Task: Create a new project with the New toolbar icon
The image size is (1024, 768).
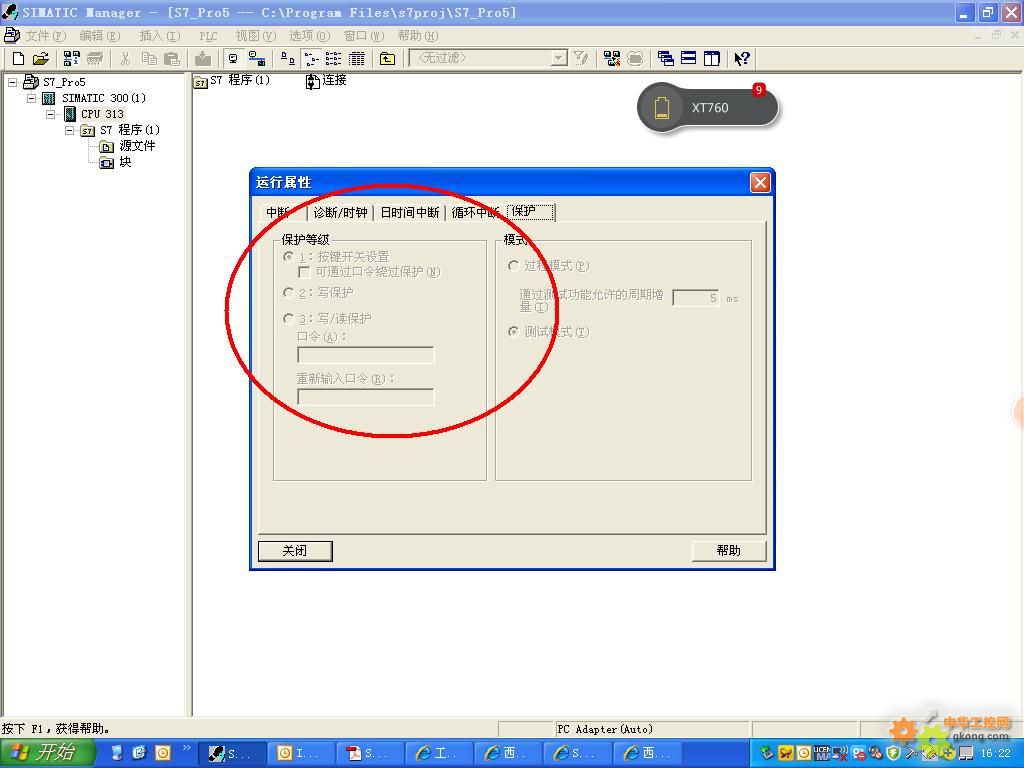Action: (18, 59)
